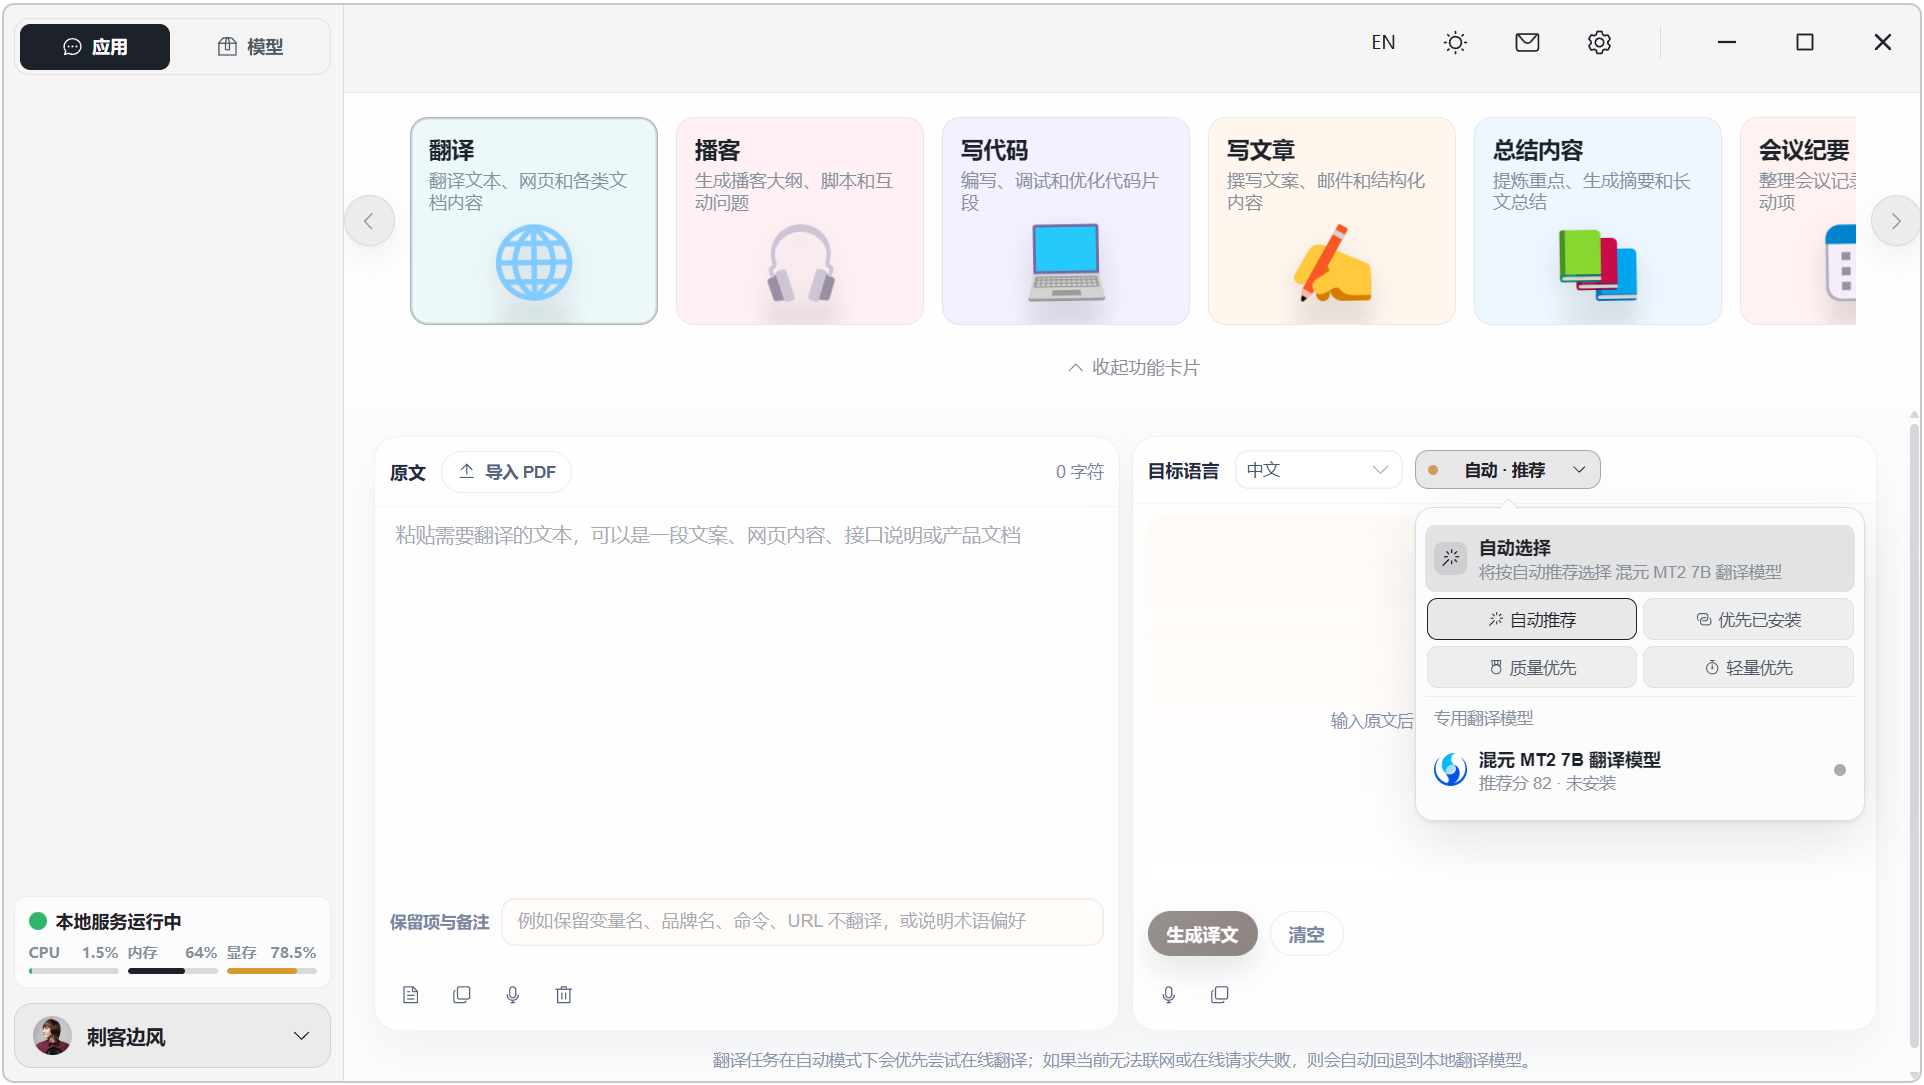This screenshot has height=1085, width=1924.
Task: Click the 导入 PDF button
Action: (x=507, y=472)
